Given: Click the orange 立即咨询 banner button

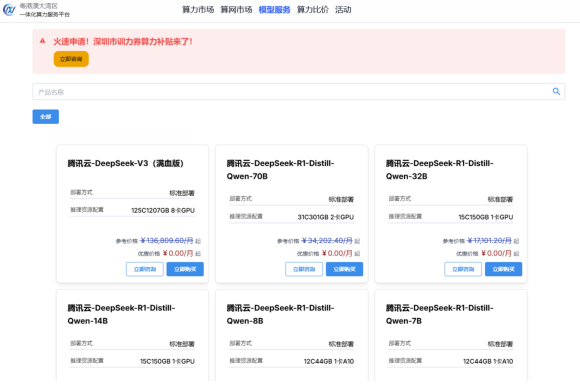Looking at the screenshot, I should coord(71,59).
